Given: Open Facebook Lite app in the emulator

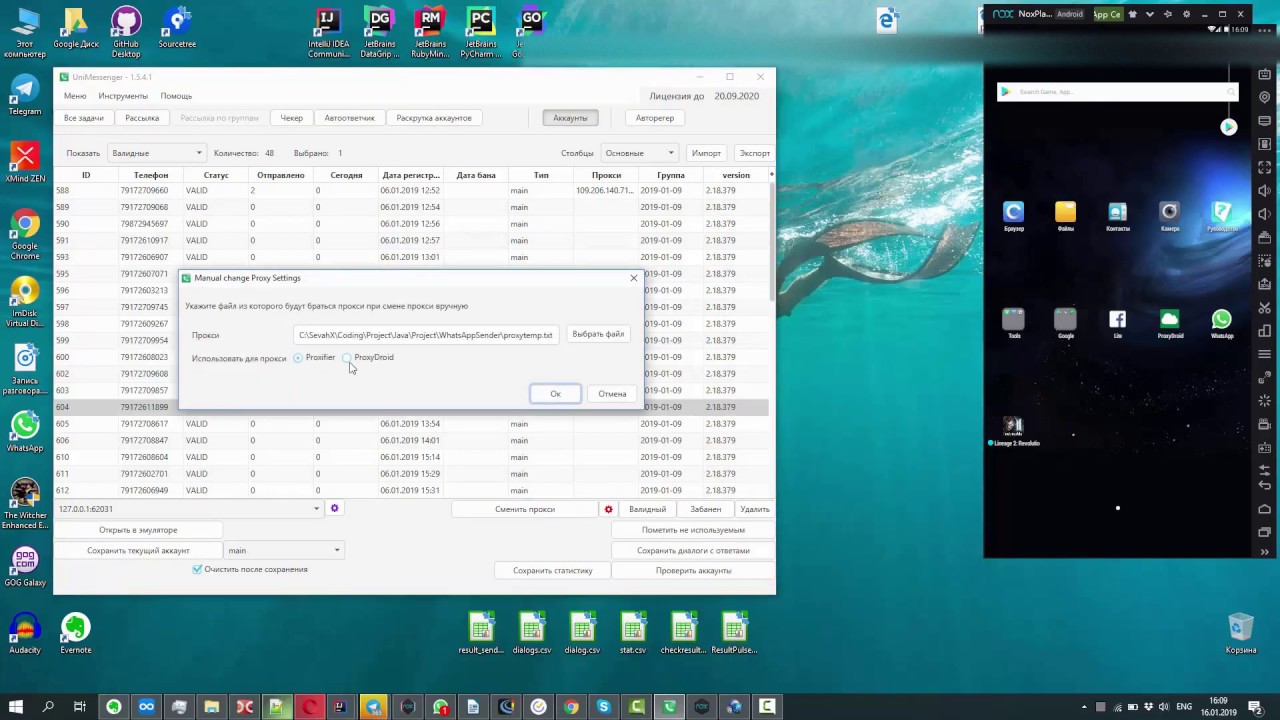Looking at the screenshot, I should pos(1117,321).
